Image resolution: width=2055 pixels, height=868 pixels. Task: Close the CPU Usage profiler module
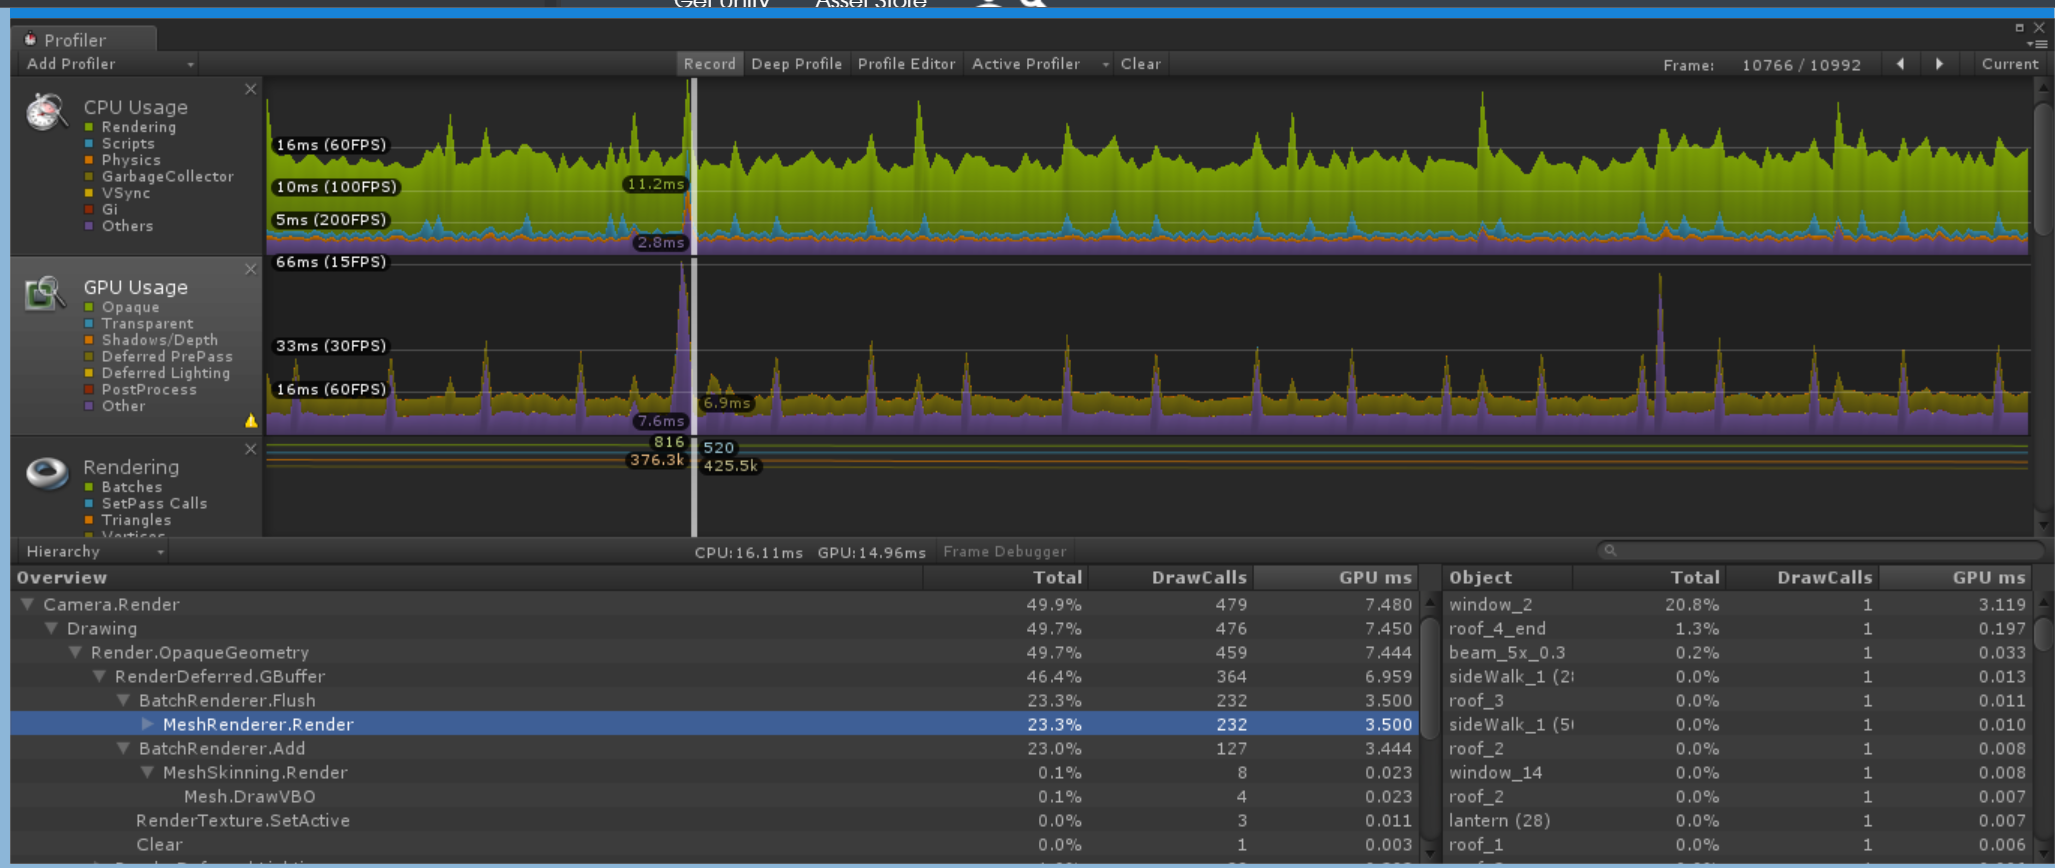coord(251,90)
